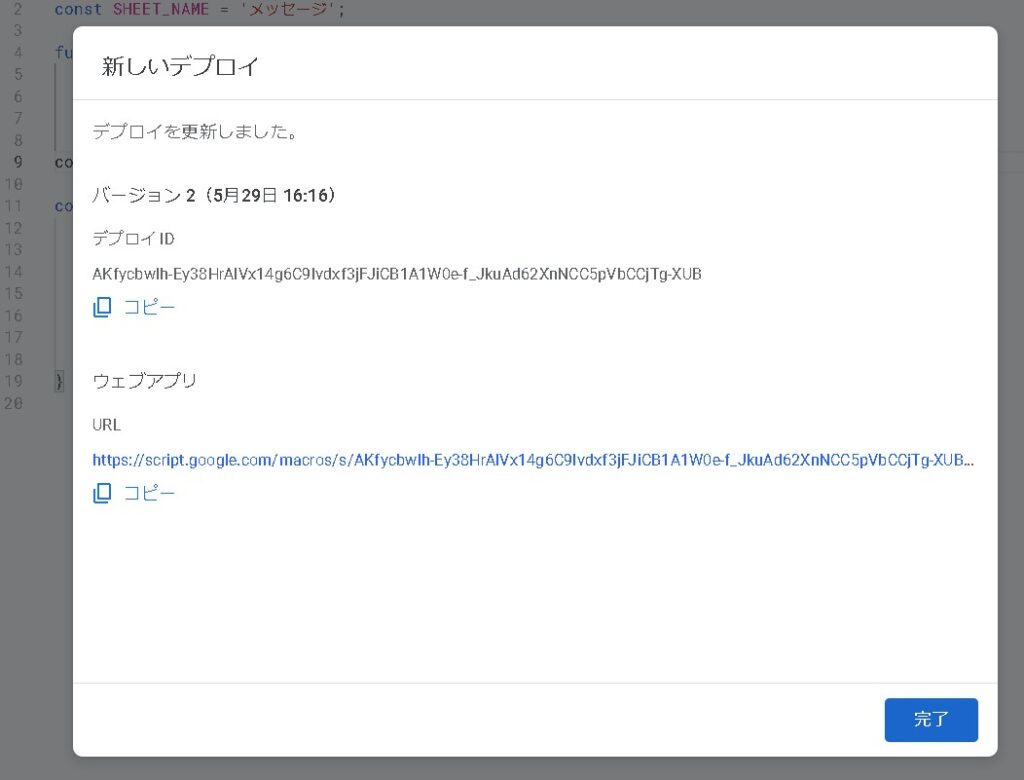Image resolution: width=1024 pixels, height=780 pixels.
Task: Click line number 19 in the editor gutter
Action: point(14,381)
